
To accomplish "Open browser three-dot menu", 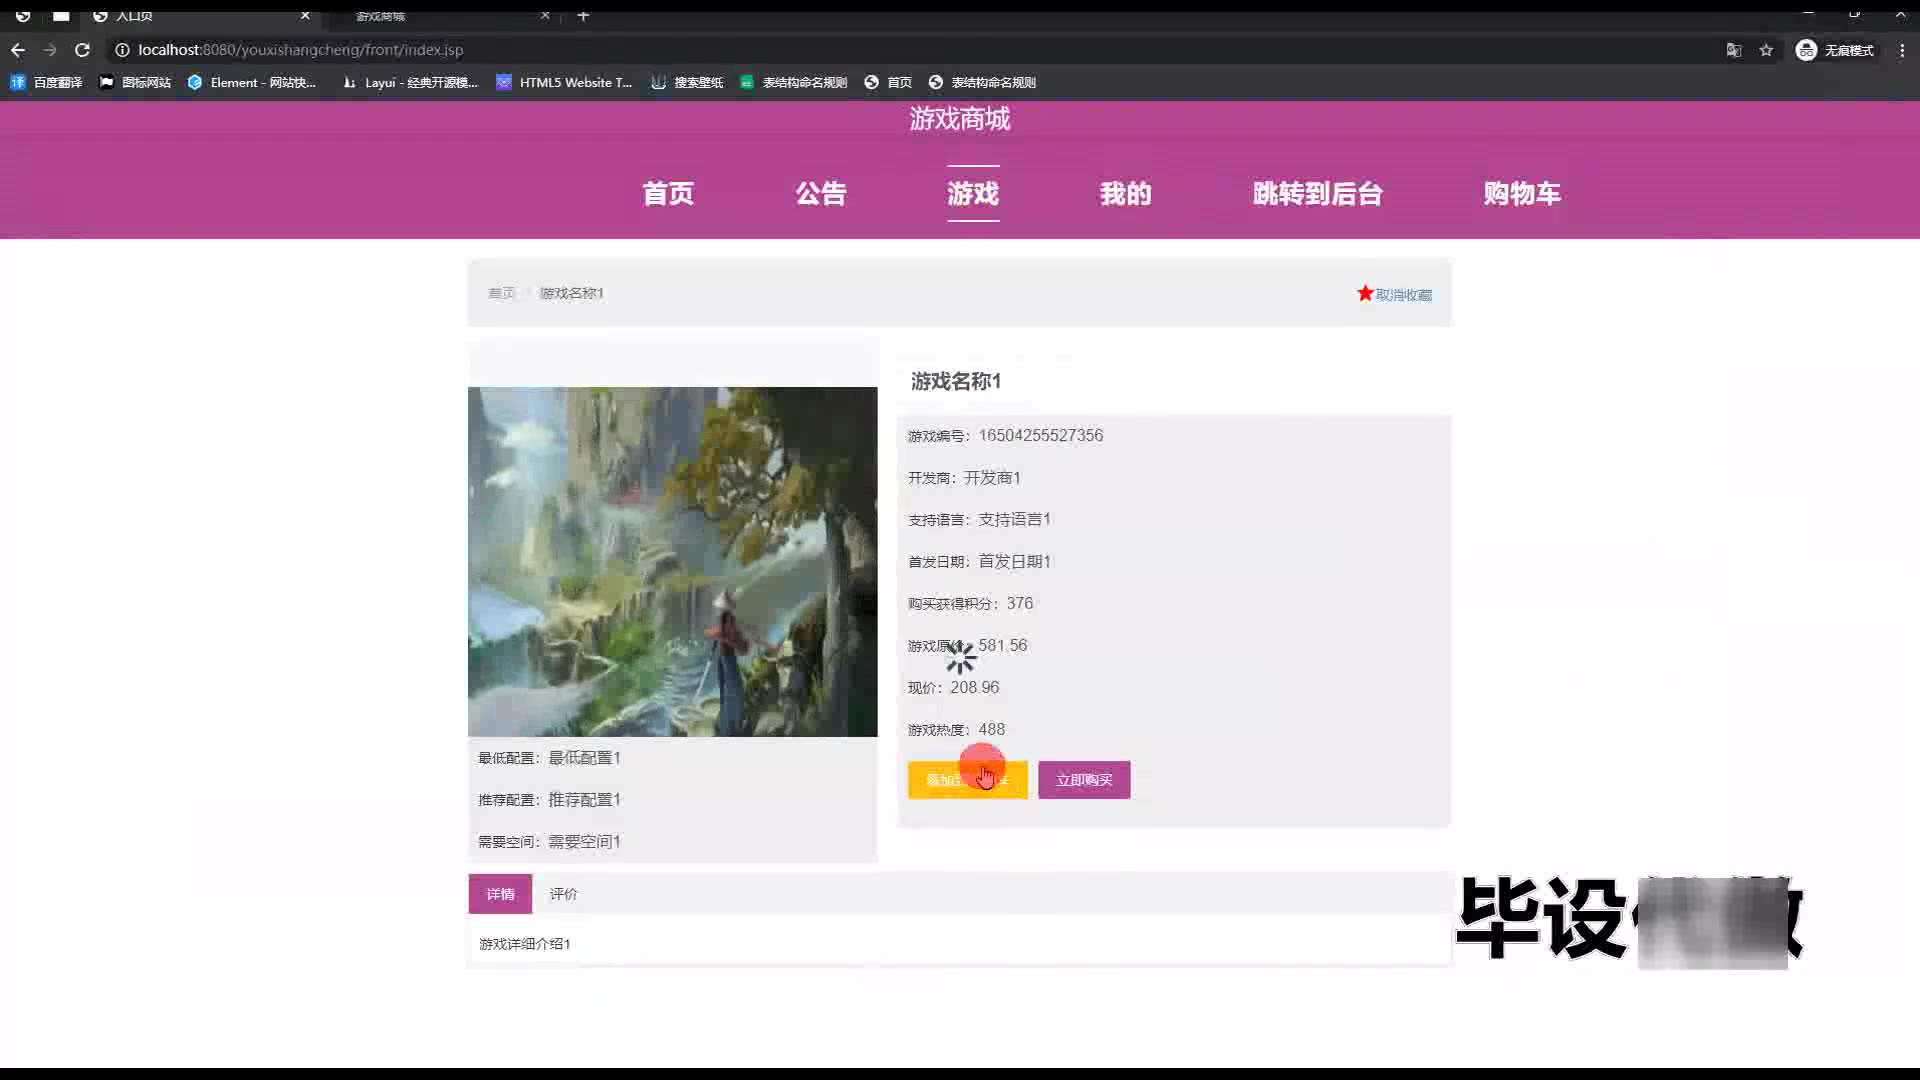I will click(1902, 50).
